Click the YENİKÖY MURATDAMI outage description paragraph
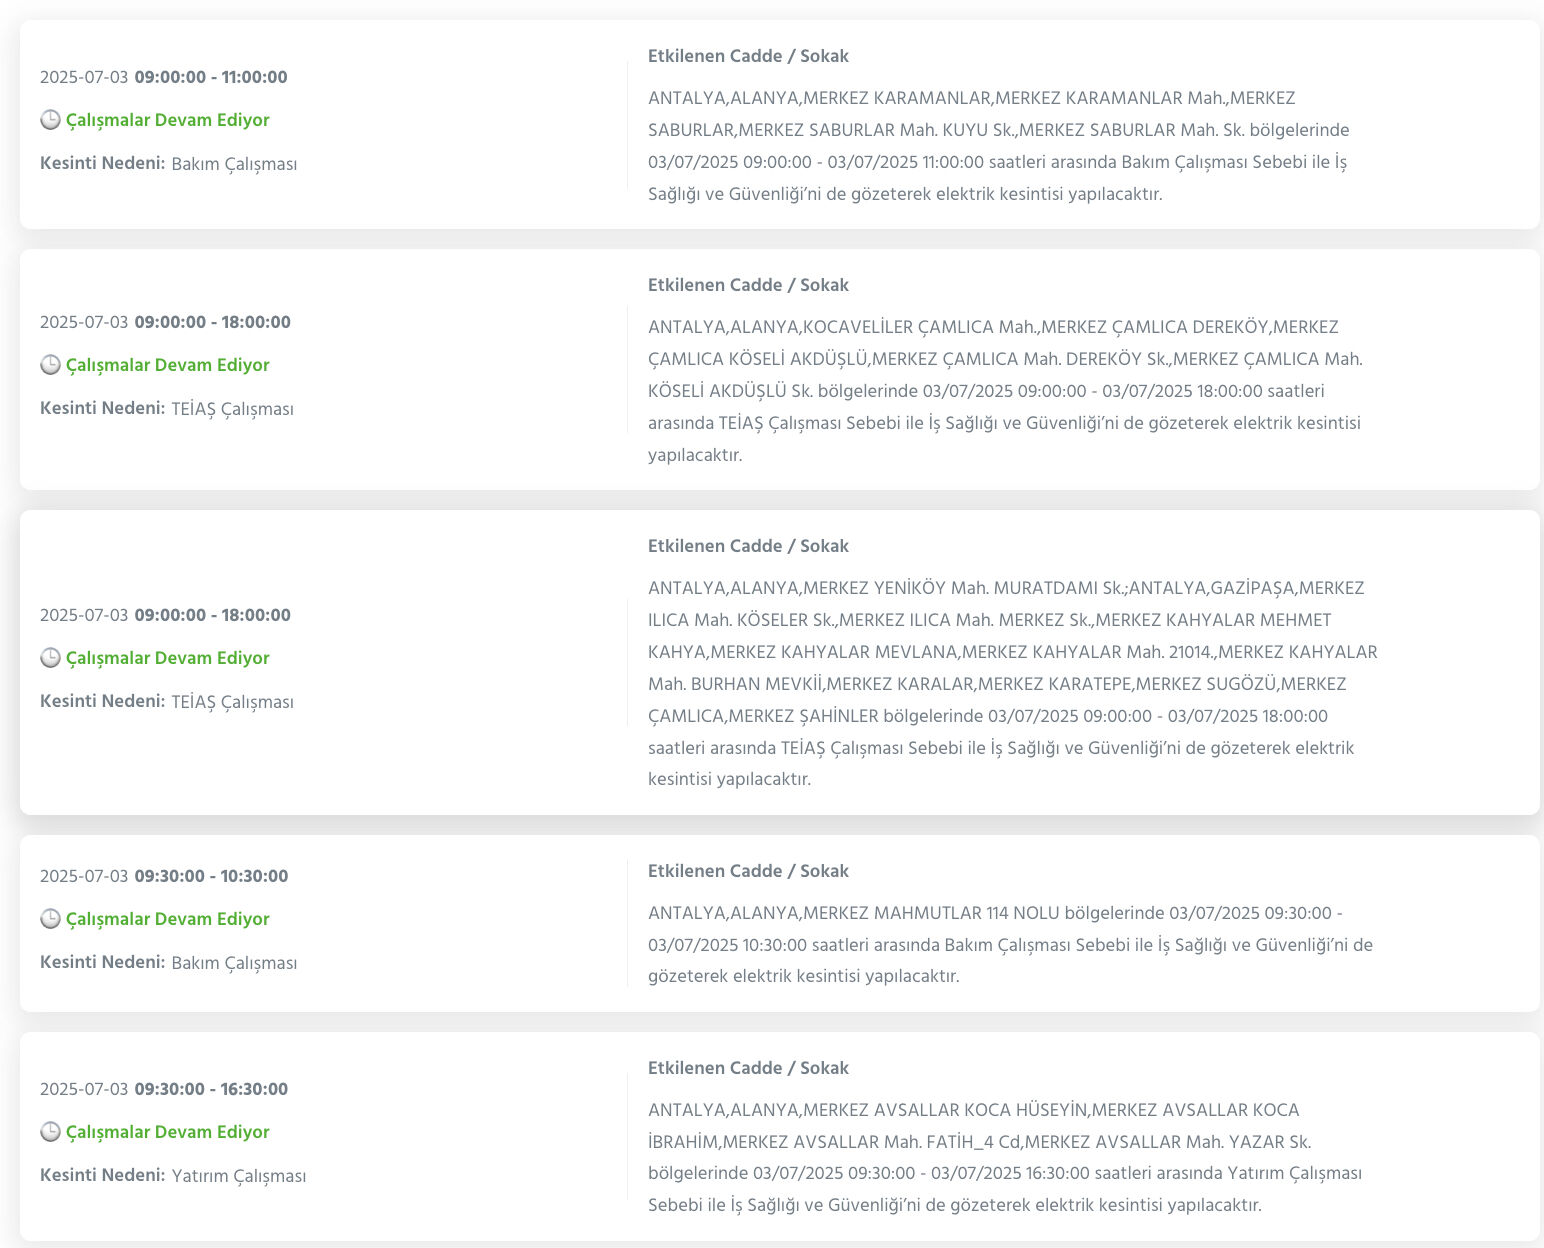 [1010, 684]
